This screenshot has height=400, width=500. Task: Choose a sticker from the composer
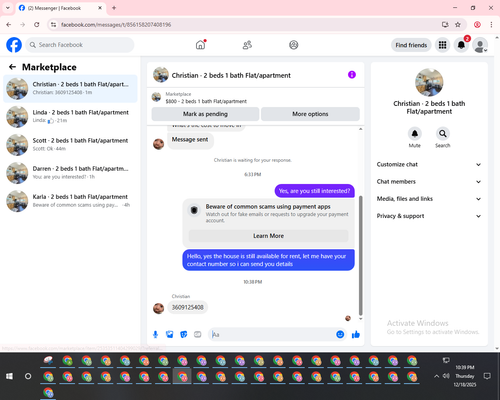(x=184, y=334)
